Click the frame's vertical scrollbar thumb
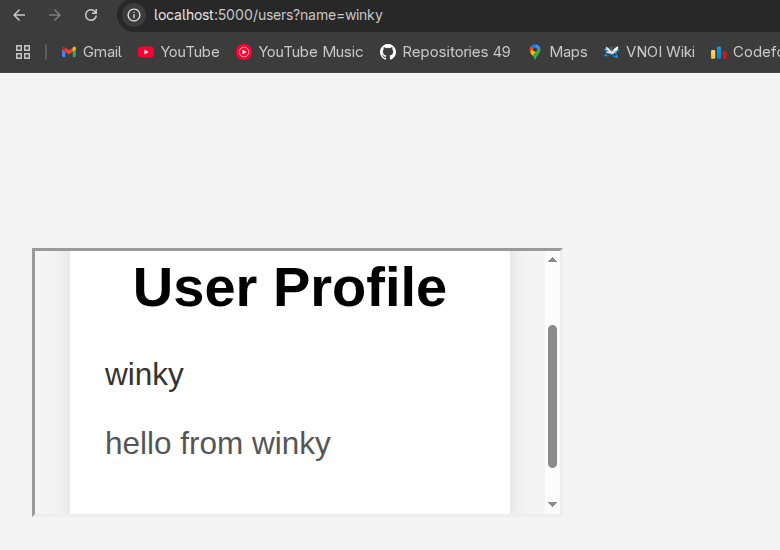The width and height of the screenshot is (780, 550). pyautogui.click(x=552, y=396)
